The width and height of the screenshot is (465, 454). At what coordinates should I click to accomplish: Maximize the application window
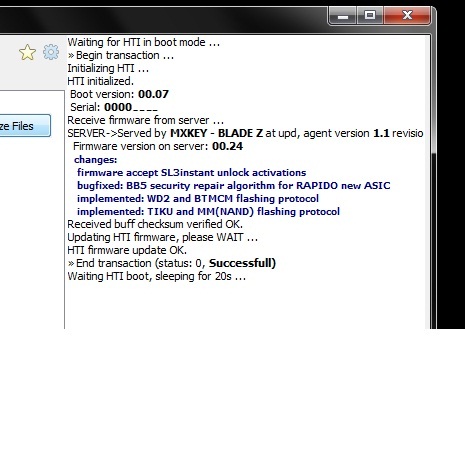(x=370, y=16)
